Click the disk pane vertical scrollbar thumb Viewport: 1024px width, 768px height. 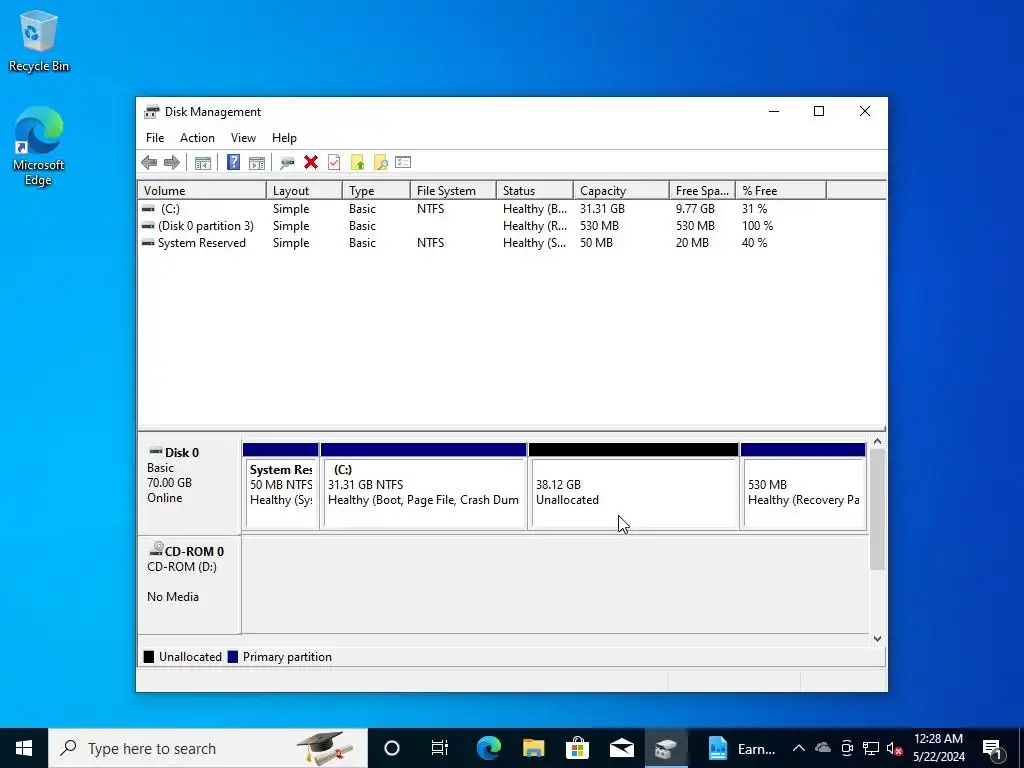(877, 509)
